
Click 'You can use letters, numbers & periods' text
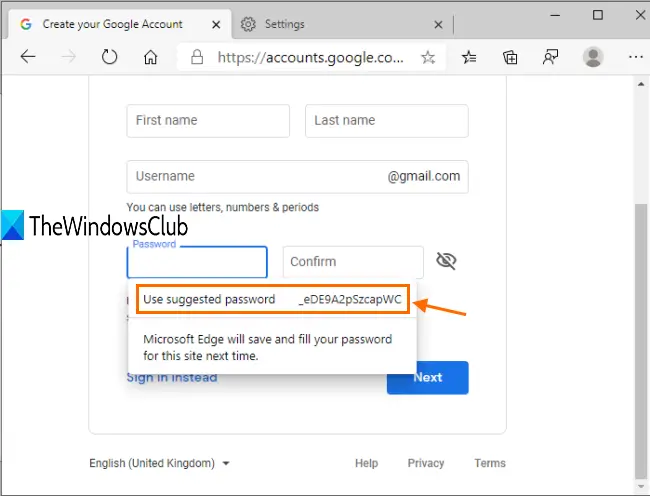click(x=223, y=207)
